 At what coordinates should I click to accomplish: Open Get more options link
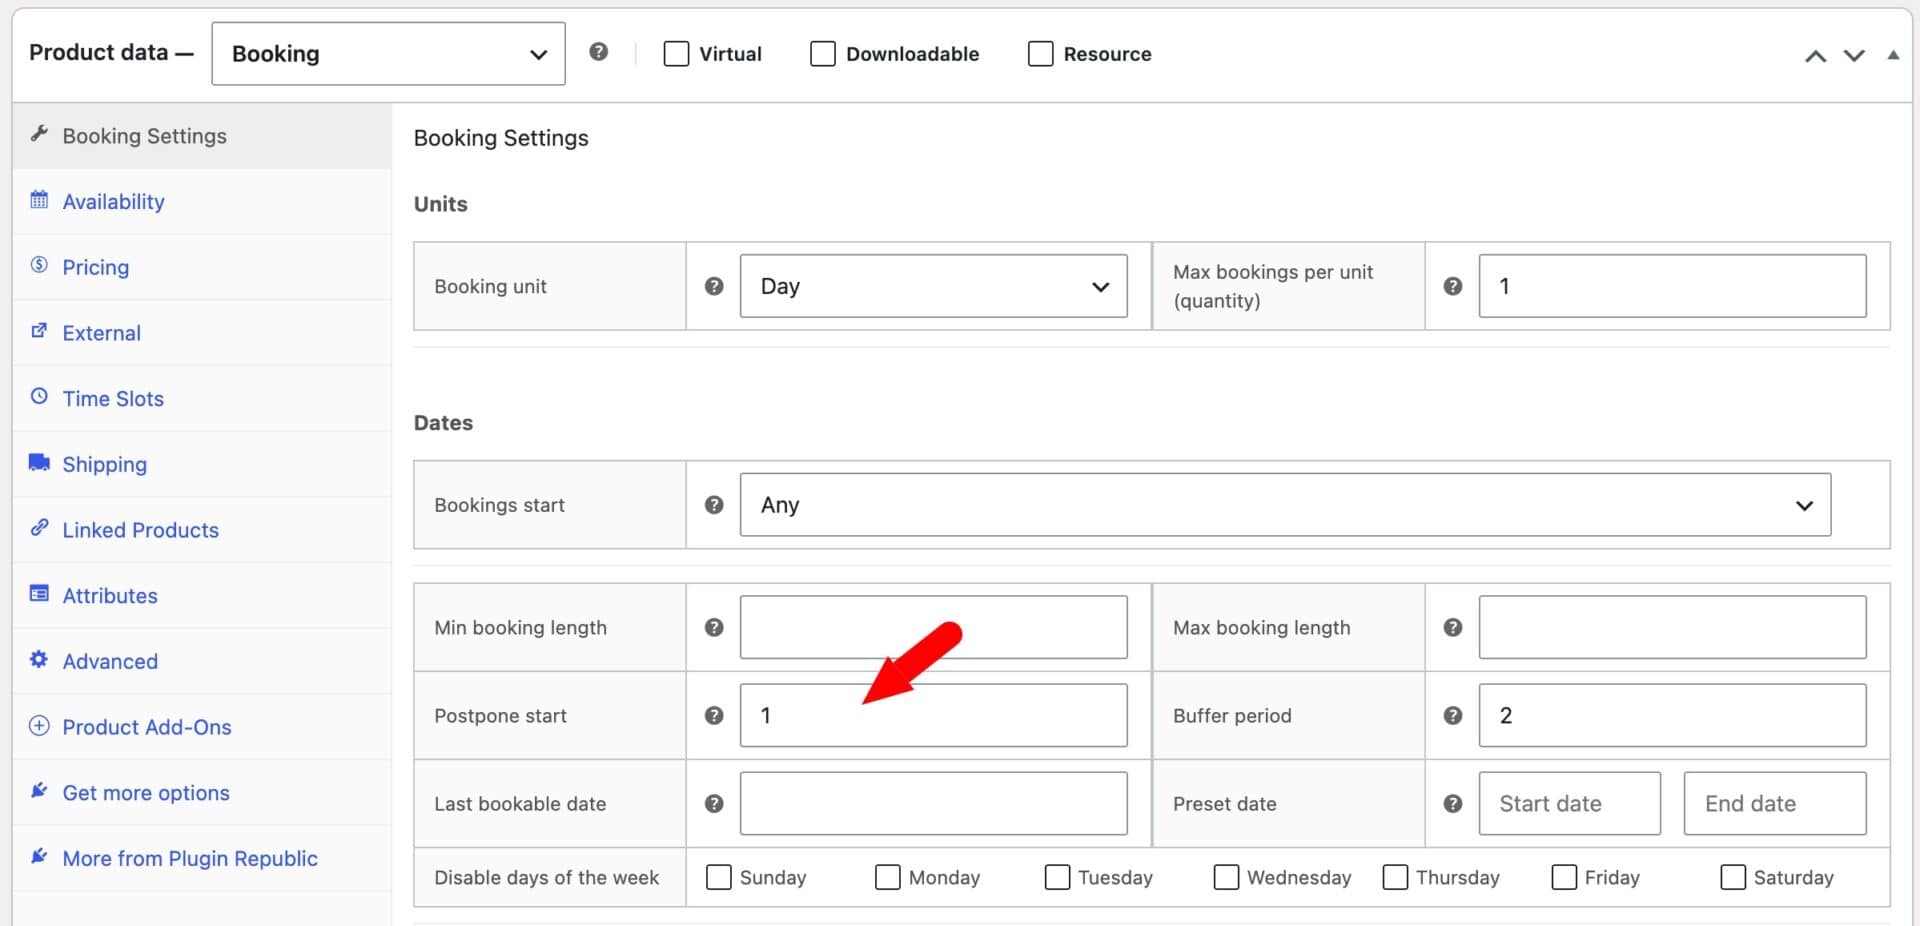tap(146, 793)
